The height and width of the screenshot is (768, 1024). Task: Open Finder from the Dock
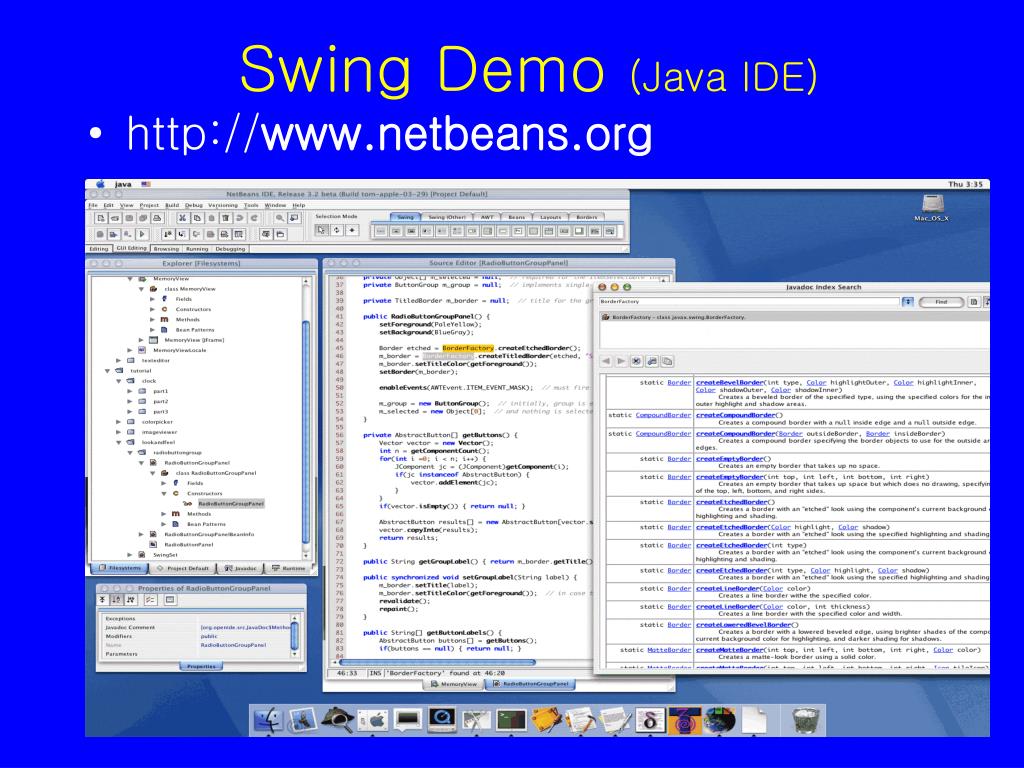tap(268, 720)
